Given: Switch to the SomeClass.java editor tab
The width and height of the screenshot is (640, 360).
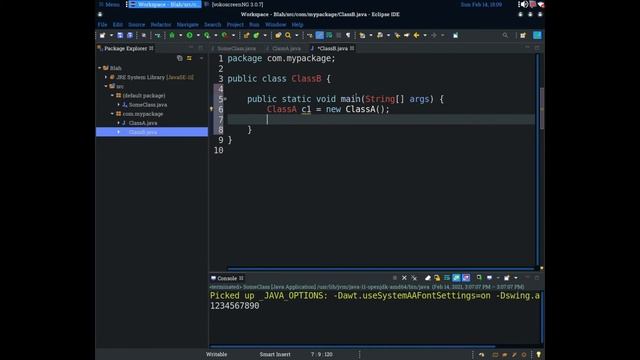Looking at the screenshot, I should pyautogui.click(x=234, y=48).
